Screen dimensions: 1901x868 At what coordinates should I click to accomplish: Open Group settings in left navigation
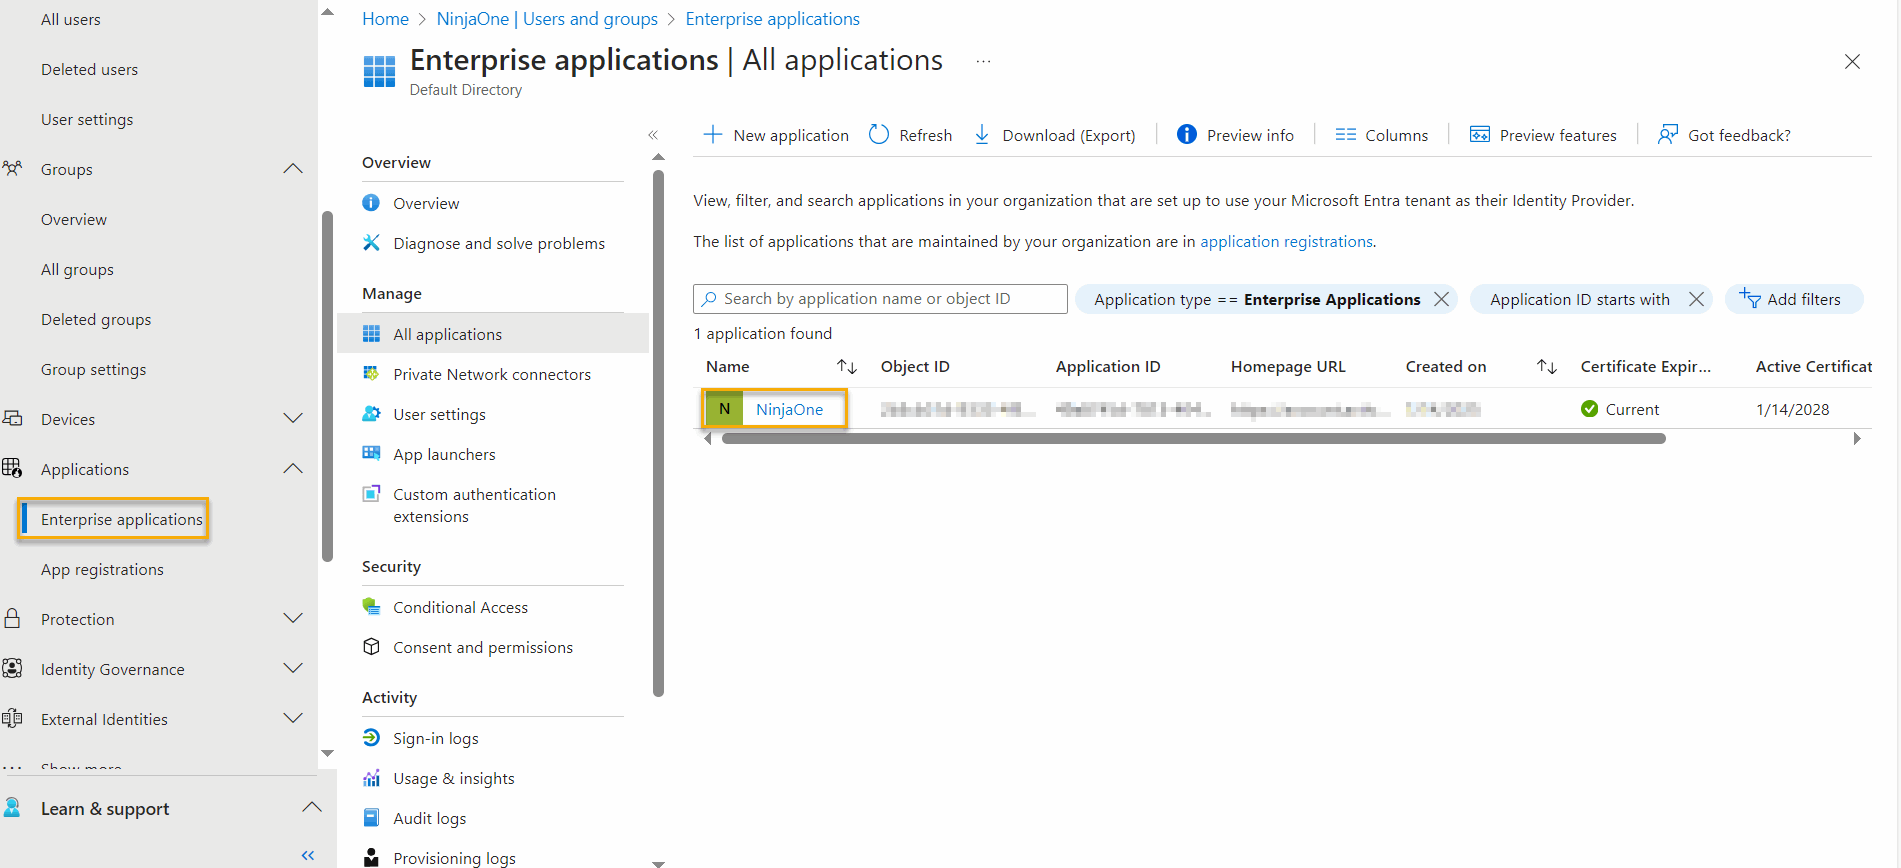tap(93, 369)
